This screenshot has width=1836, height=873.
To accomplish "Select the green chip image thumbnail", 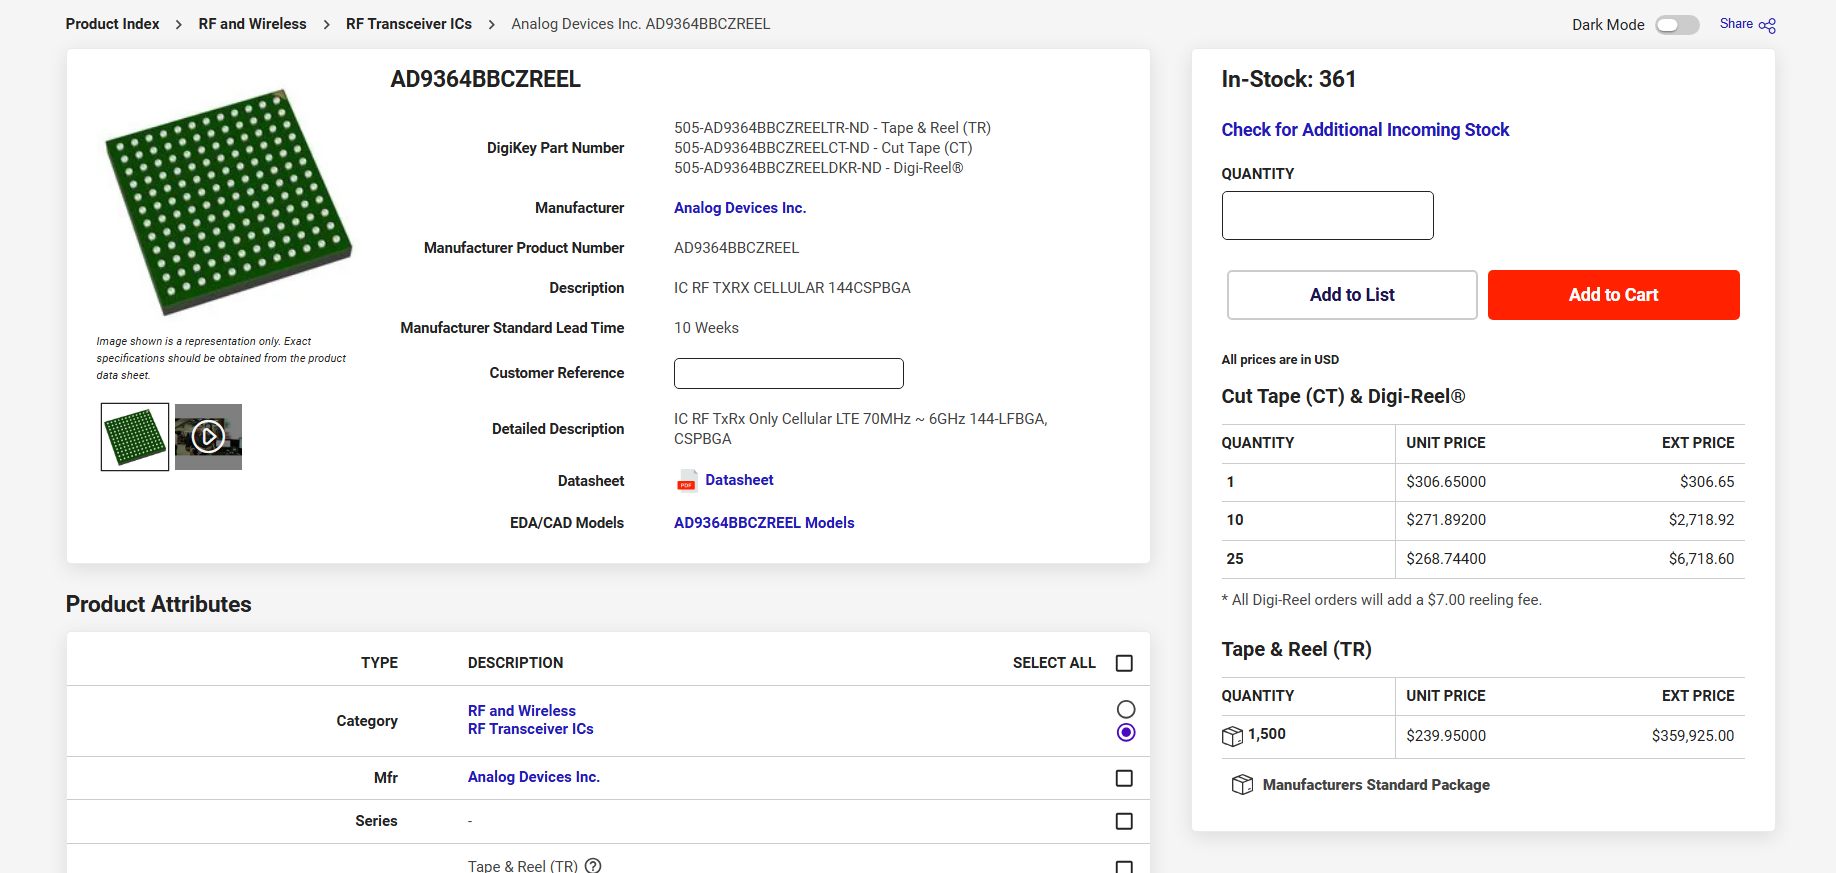I will tap(135, 437).
